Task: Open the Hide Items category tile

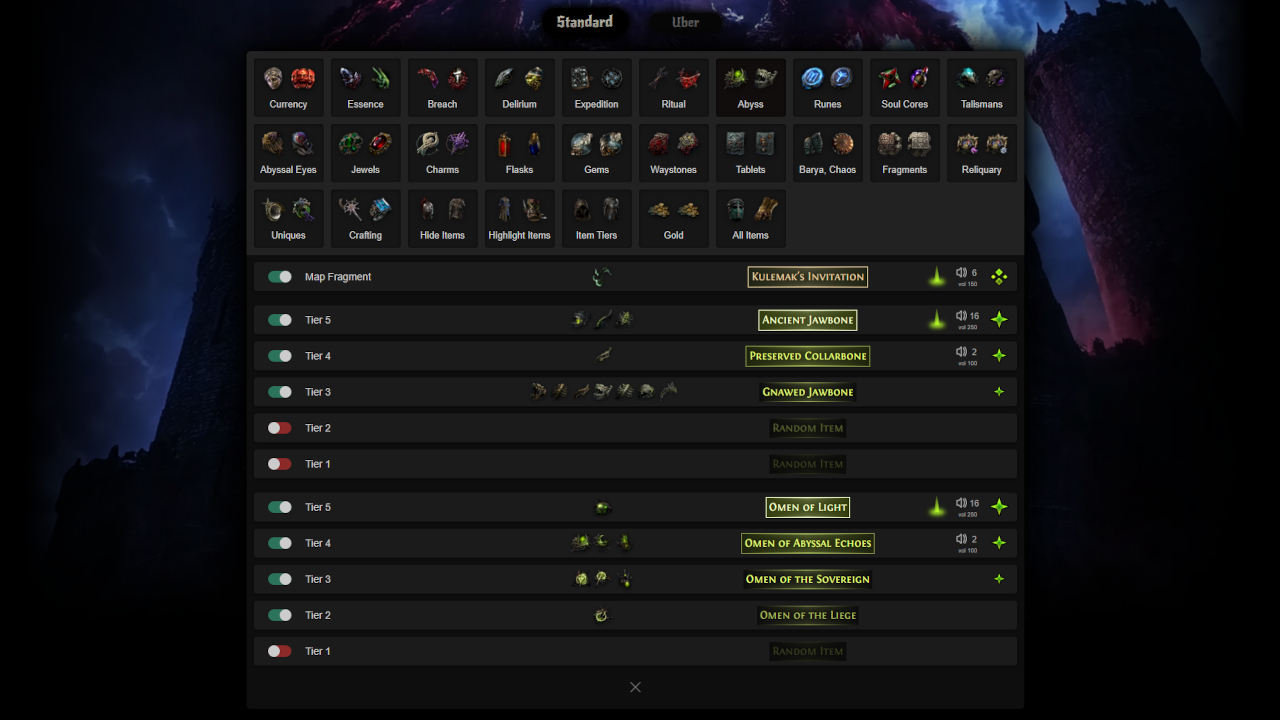Action: [x=442, y=219]
